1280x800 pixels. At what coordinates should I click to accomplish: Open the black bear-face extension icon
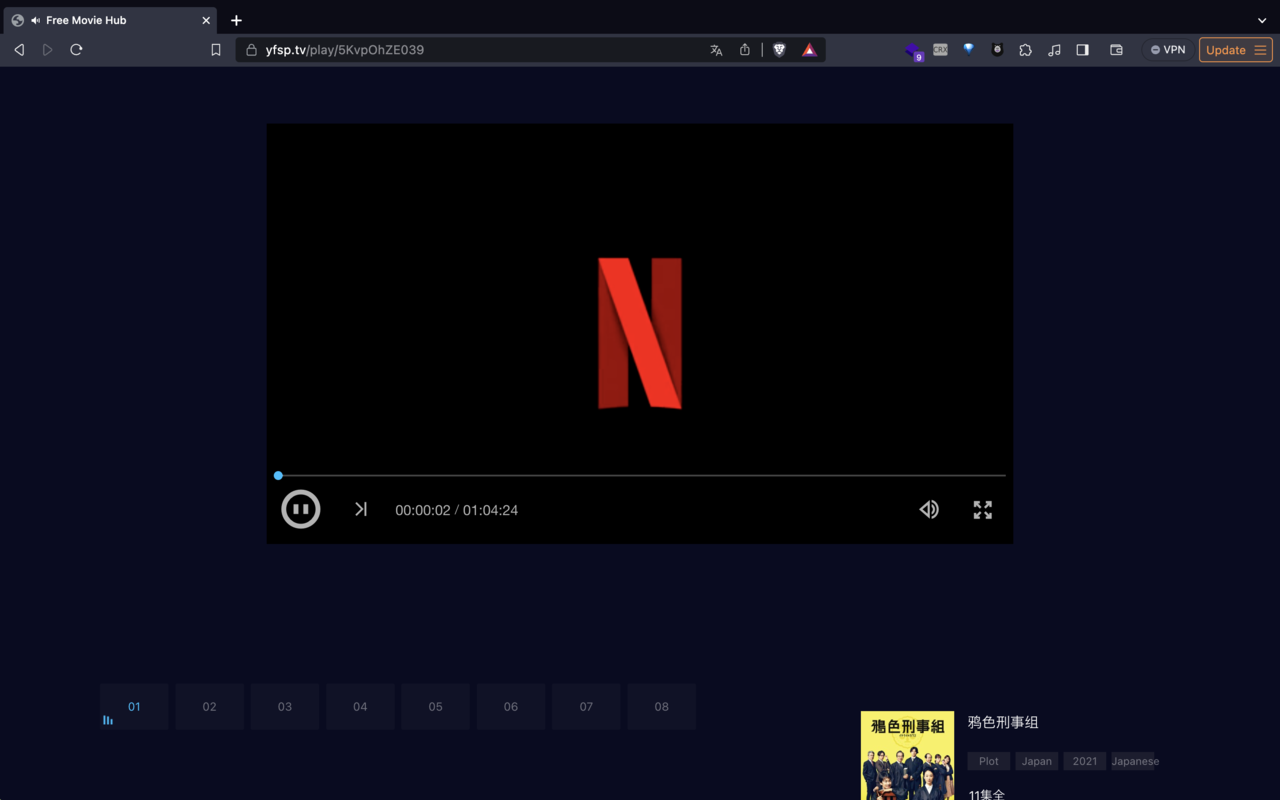tap(997, 49)
